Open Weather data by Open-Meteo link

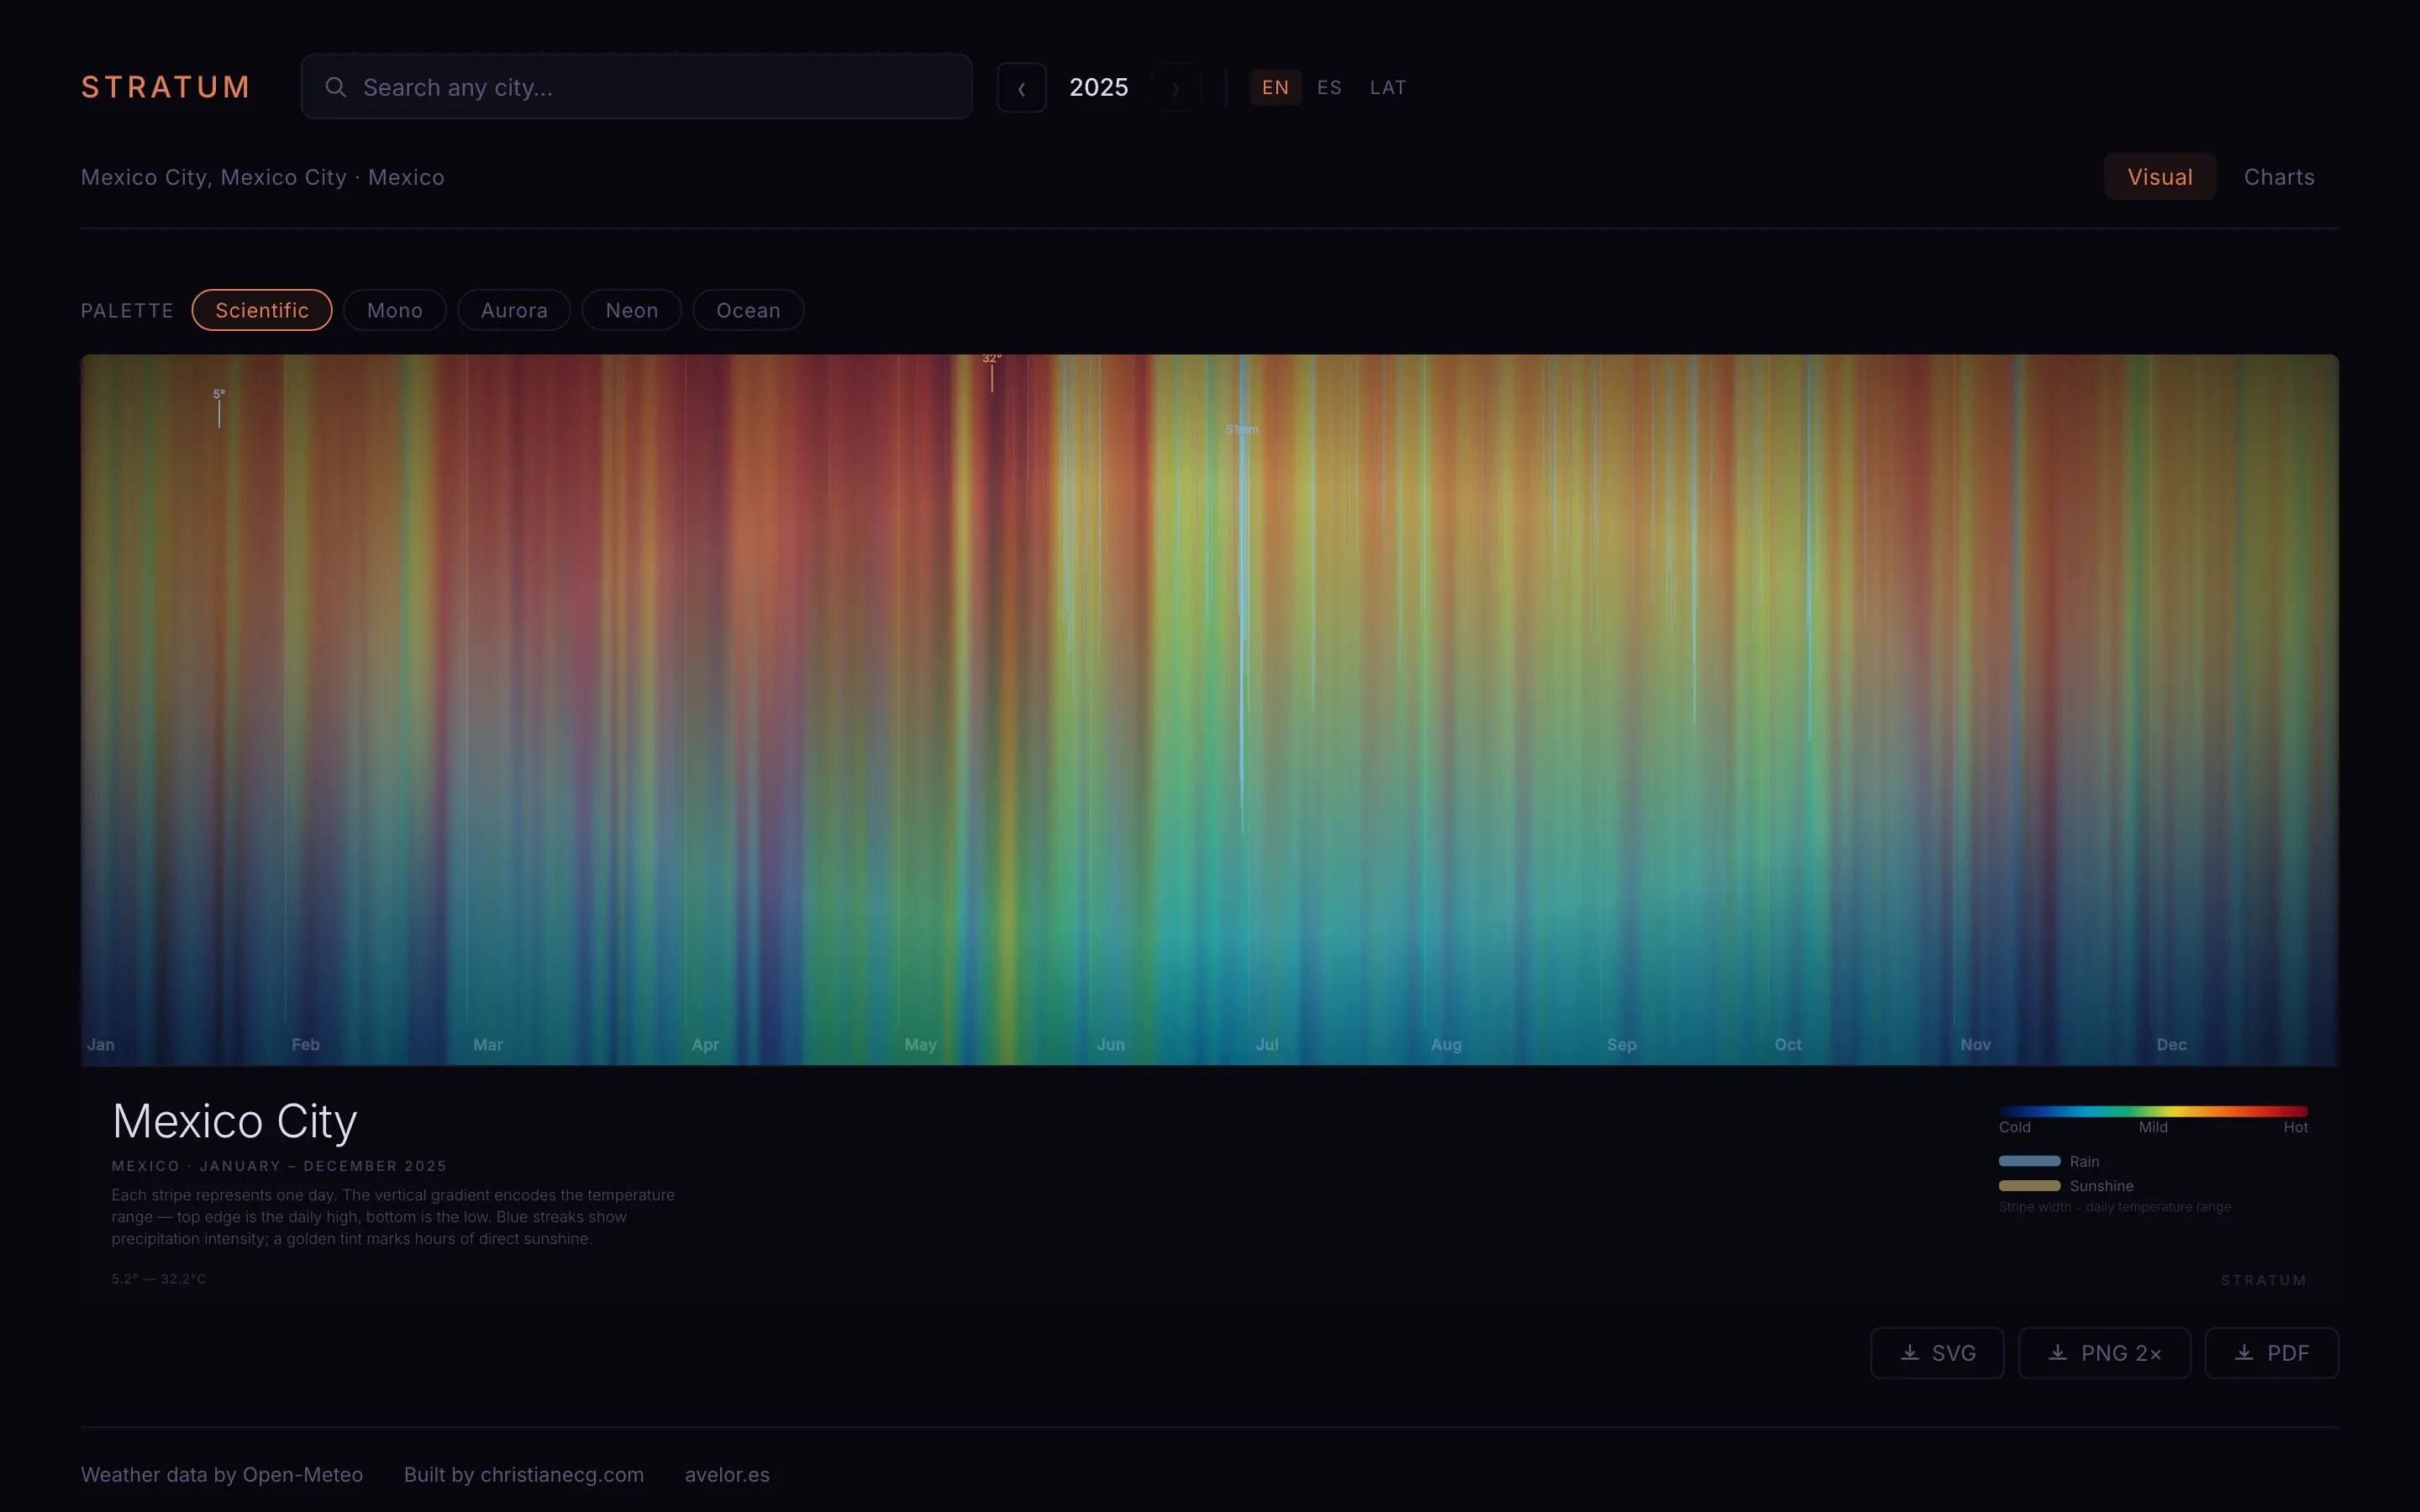click(x=222, y=1475)
